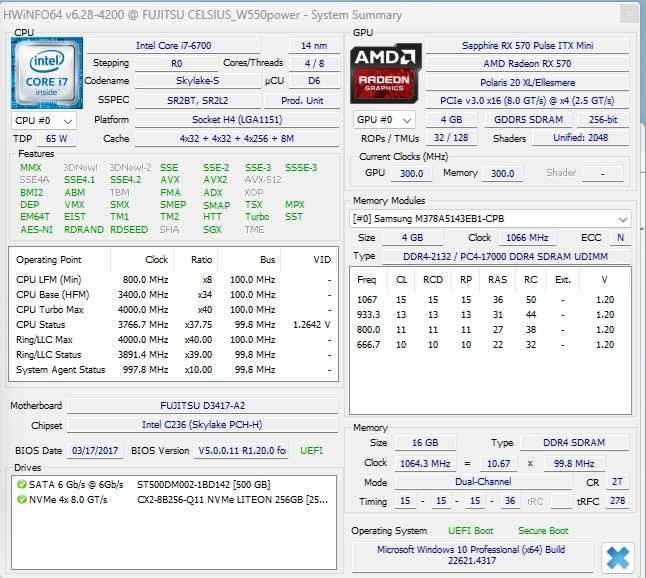This screenshot has height=578, width=646.
Task: Click the RDSEED feature flag
Action: 129,229
